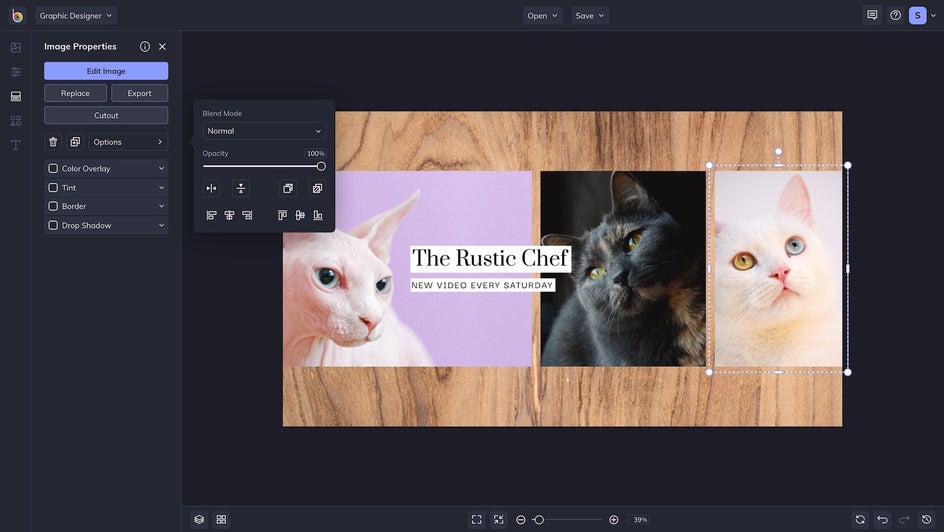Viewport: 944px width, 532px height.
Task: Align the image to top edges
Action: click(x=282, y=215)
